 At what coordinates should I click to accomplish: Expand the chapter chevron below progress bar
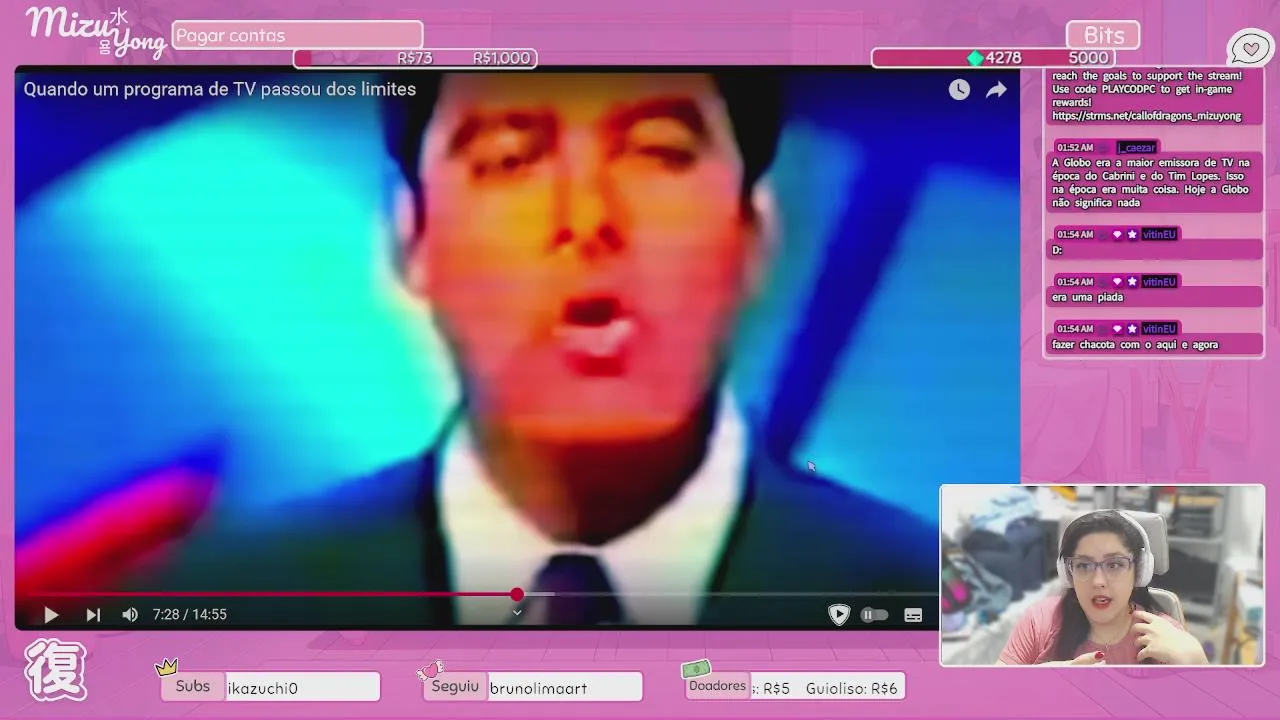(517, 612)
